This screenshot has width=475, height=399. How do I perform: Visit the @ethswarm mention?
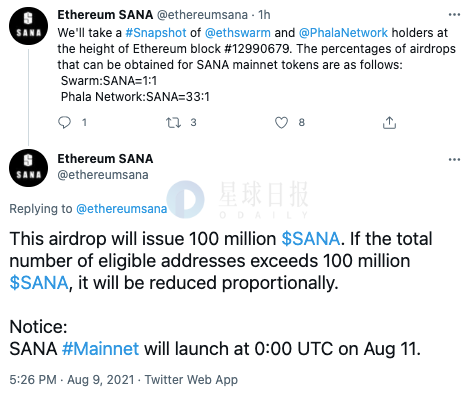pos(238,33)
